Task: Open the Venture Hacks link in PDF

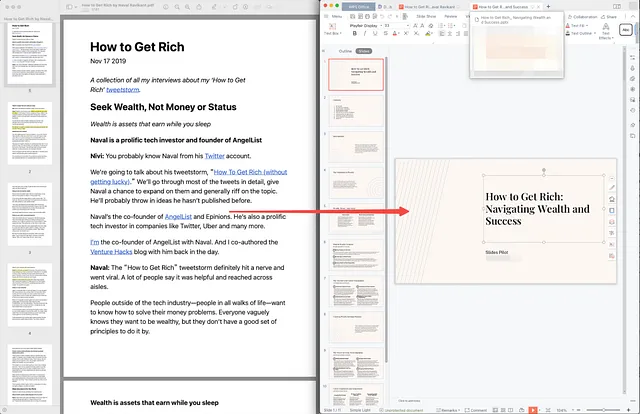Action: coord(111,252)
